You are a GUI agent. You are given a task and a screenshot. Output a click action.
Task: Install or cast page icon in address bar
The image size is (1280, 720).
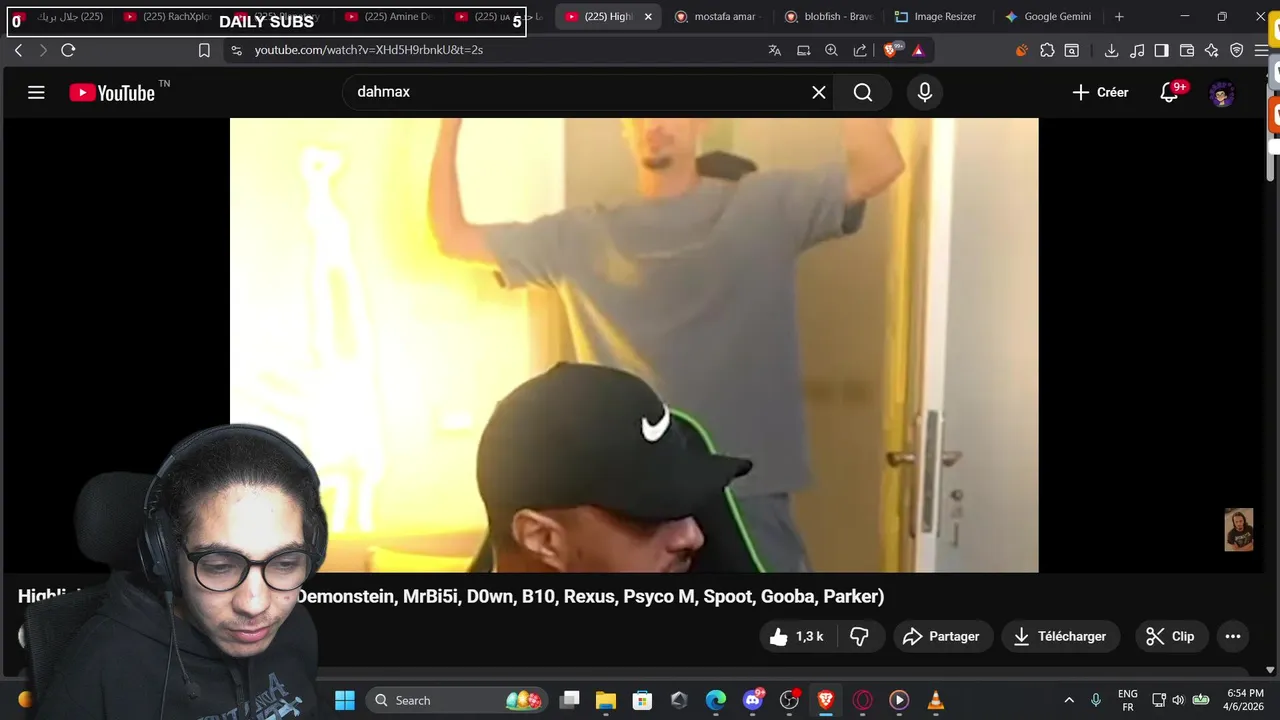[x=803, y=50]
